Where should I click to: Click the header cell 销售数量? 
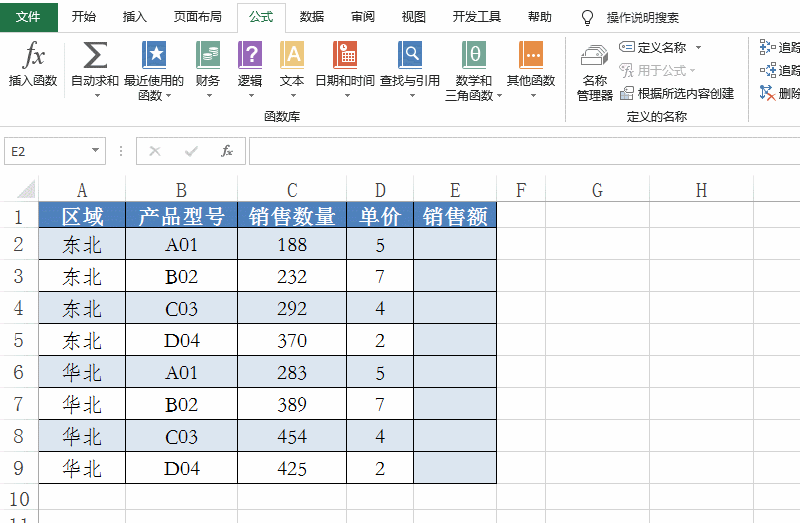pyautogui.click(x=292, y=215)
